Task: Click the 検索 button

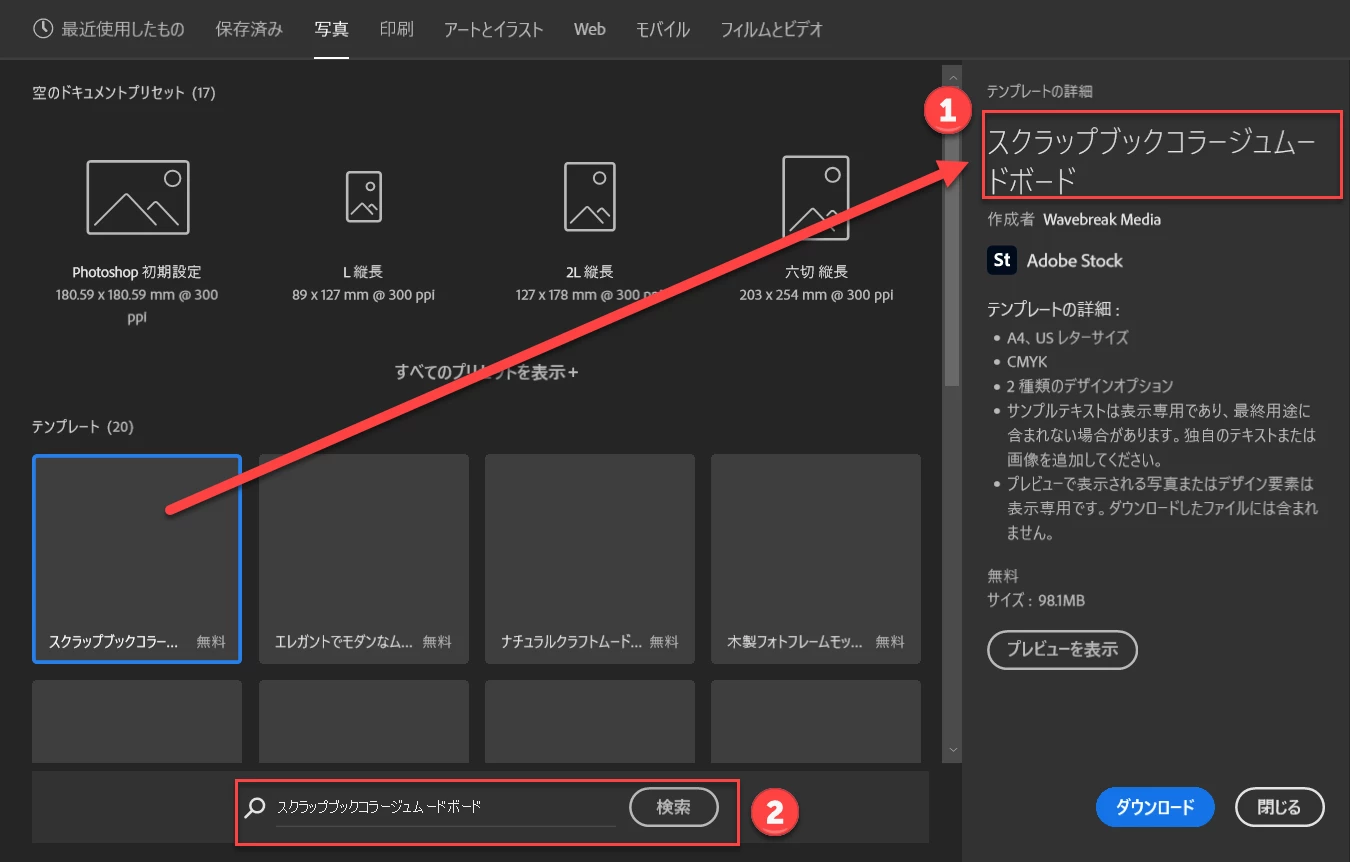Action: tap(674, 807)
